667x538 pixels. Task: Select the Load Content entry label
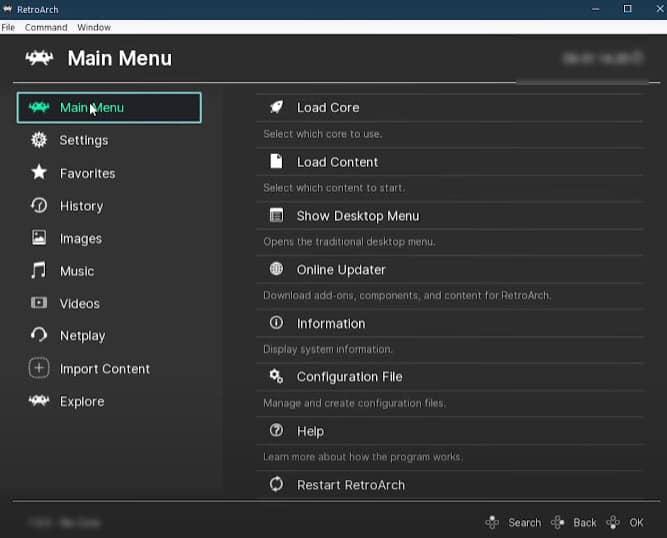[x=337, y=162]
